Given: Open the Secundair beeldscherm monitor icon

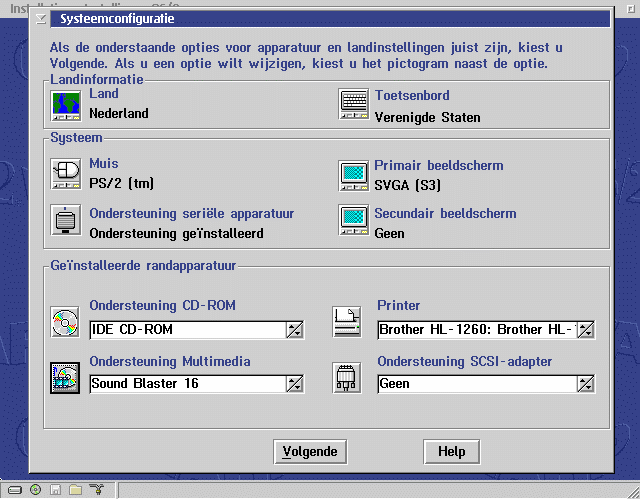Looking at the screenshot, I should 353,220.
